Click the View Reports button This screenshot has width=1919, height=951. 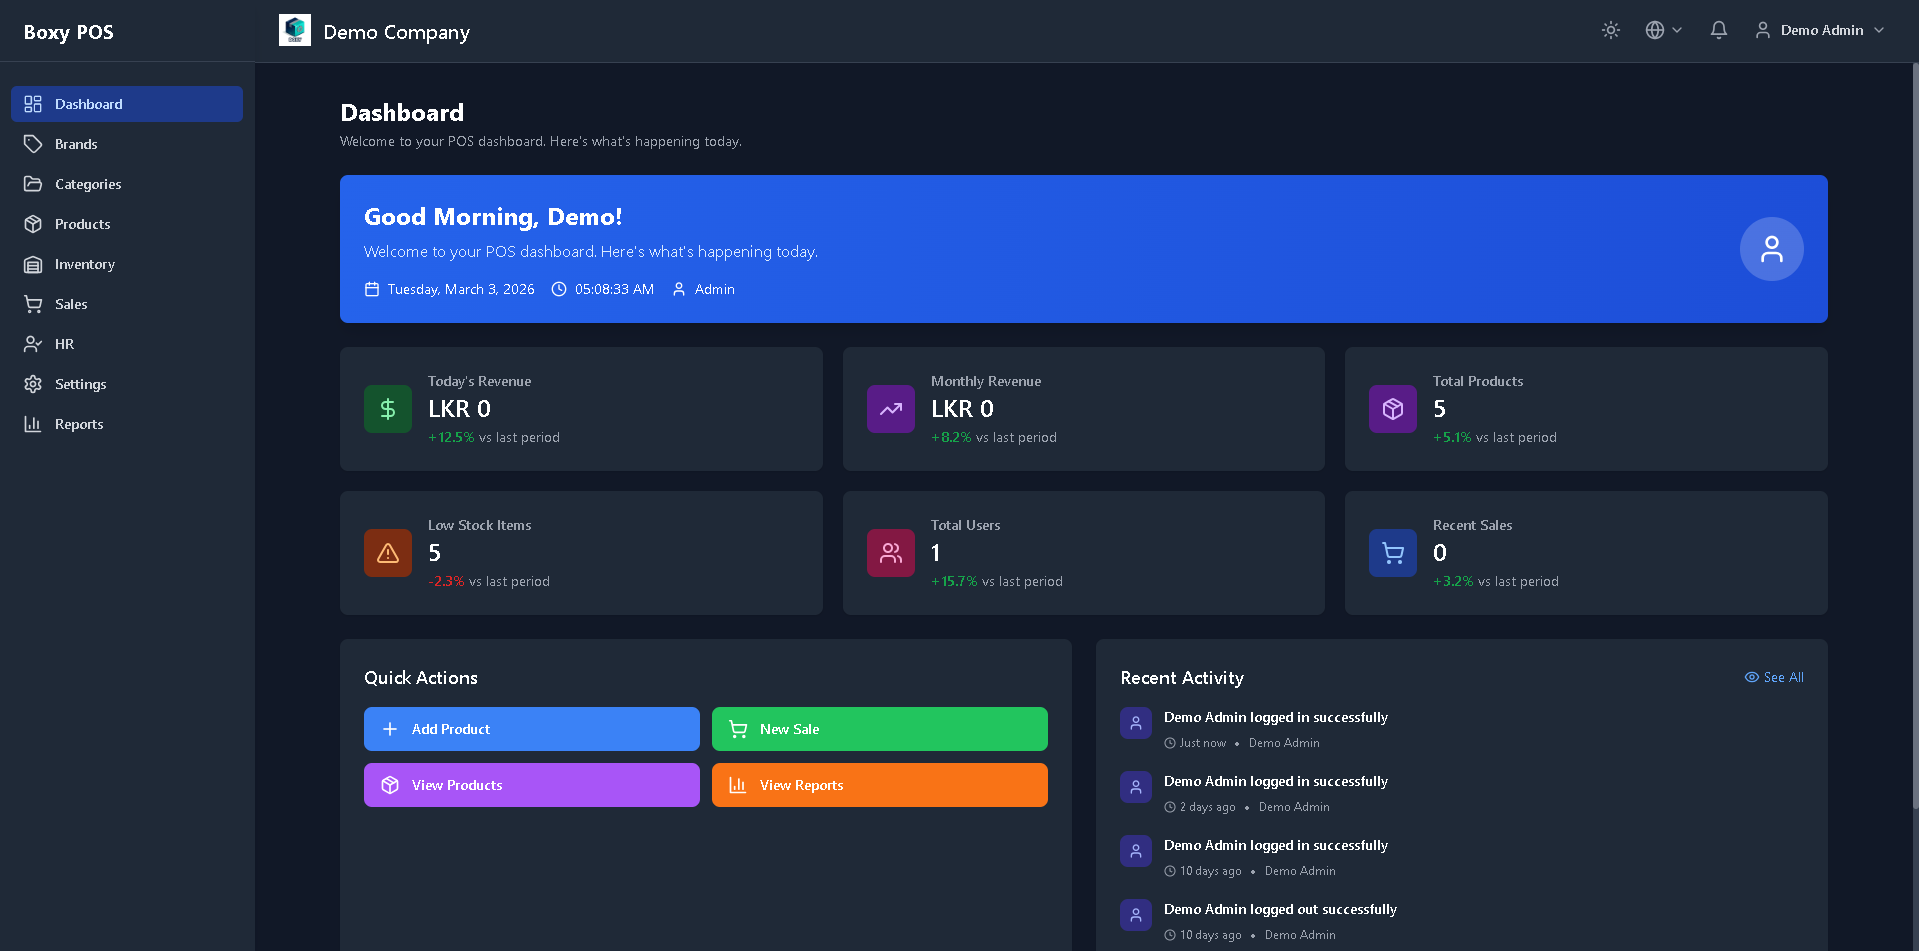(x=880, y=785)
